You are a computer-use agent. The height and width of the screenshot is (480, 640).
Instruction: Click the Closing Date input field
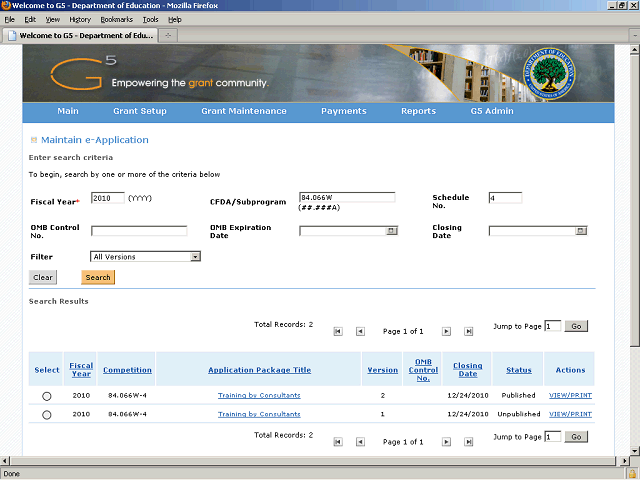(532, 231)
